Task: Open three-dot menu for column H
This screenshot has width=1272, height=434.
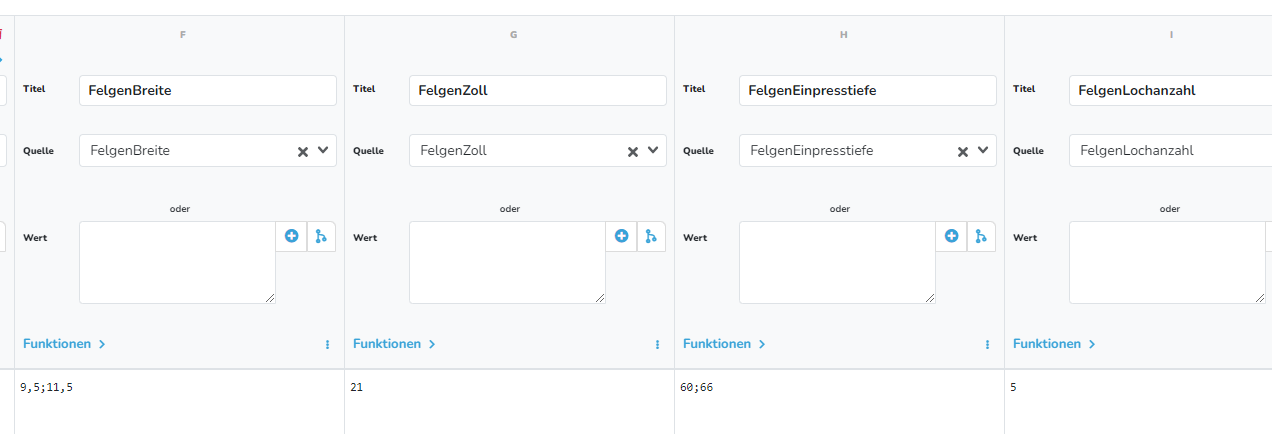Action: [987, 344]
